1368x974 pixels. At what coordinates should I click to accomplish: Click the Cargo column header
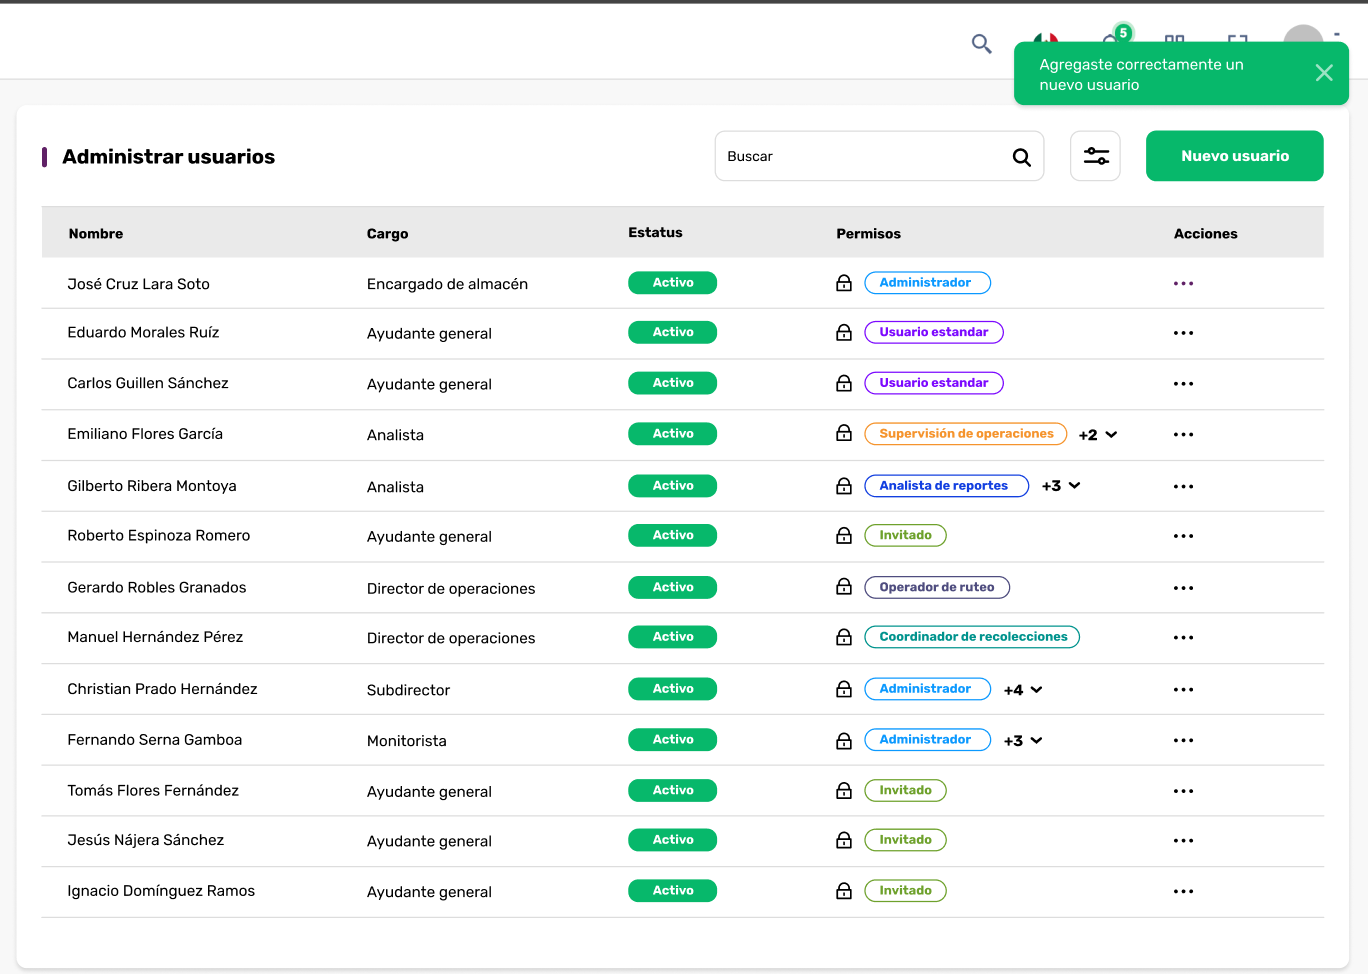pos(388,234)
